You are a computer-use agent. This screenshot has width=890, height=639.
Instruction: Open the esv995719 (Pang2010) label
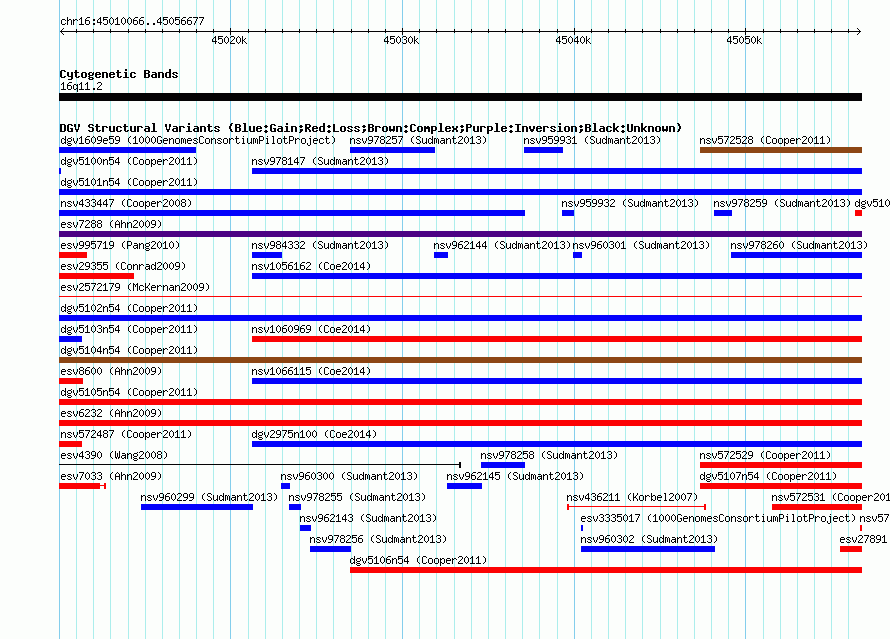click(x=120, y=245)
